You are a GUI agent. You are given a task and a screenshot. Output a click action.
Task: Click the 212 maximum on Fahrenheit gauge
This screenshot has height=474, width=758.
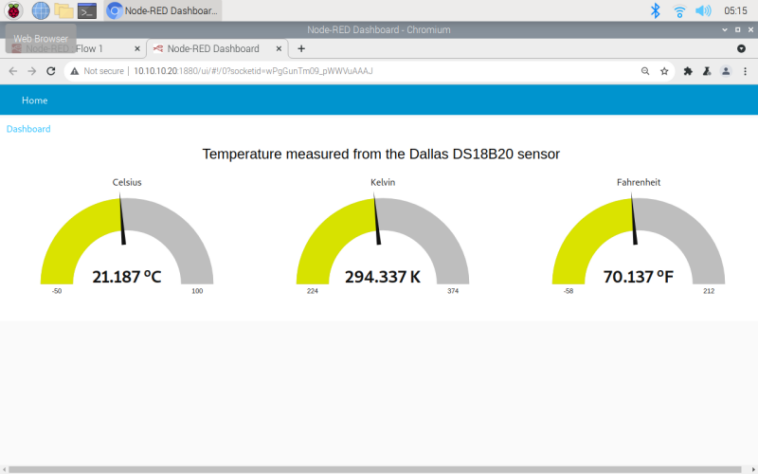point(708,291)
